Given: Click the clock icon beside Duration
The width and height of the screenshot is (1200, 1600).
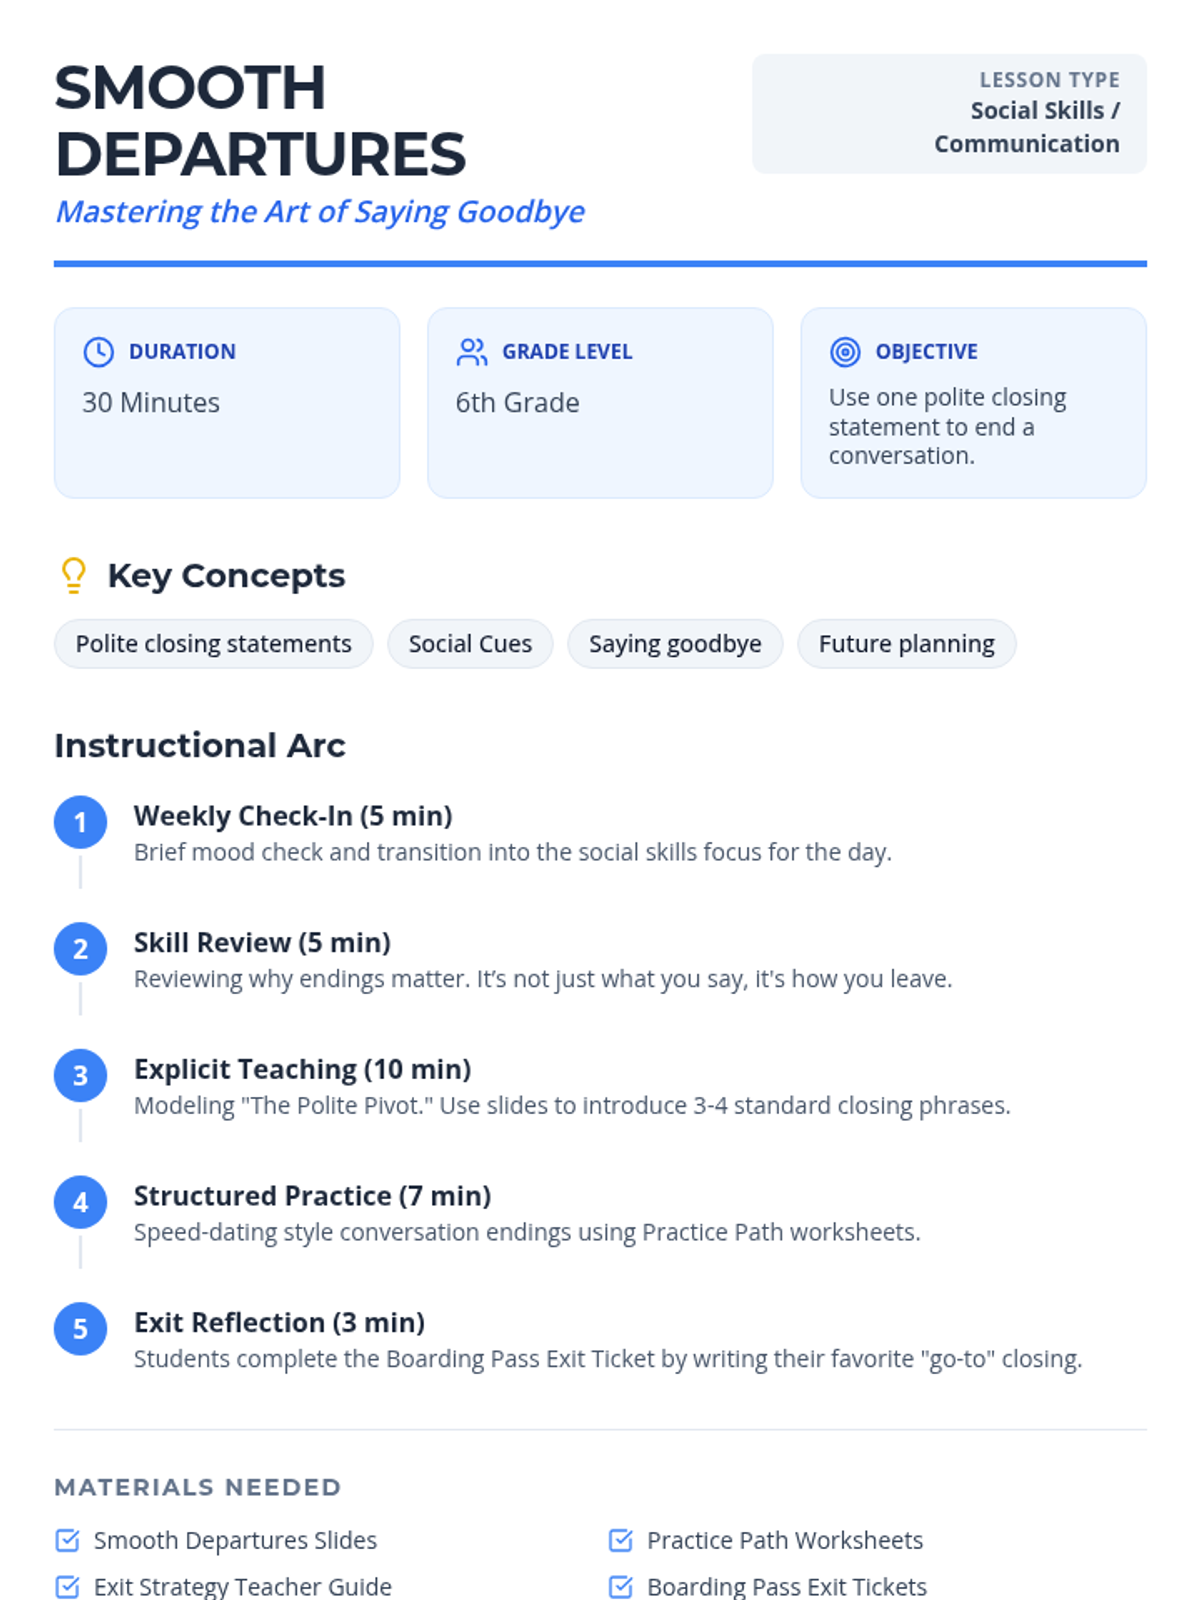Looking at the screenshot, I should click(98, 352).
